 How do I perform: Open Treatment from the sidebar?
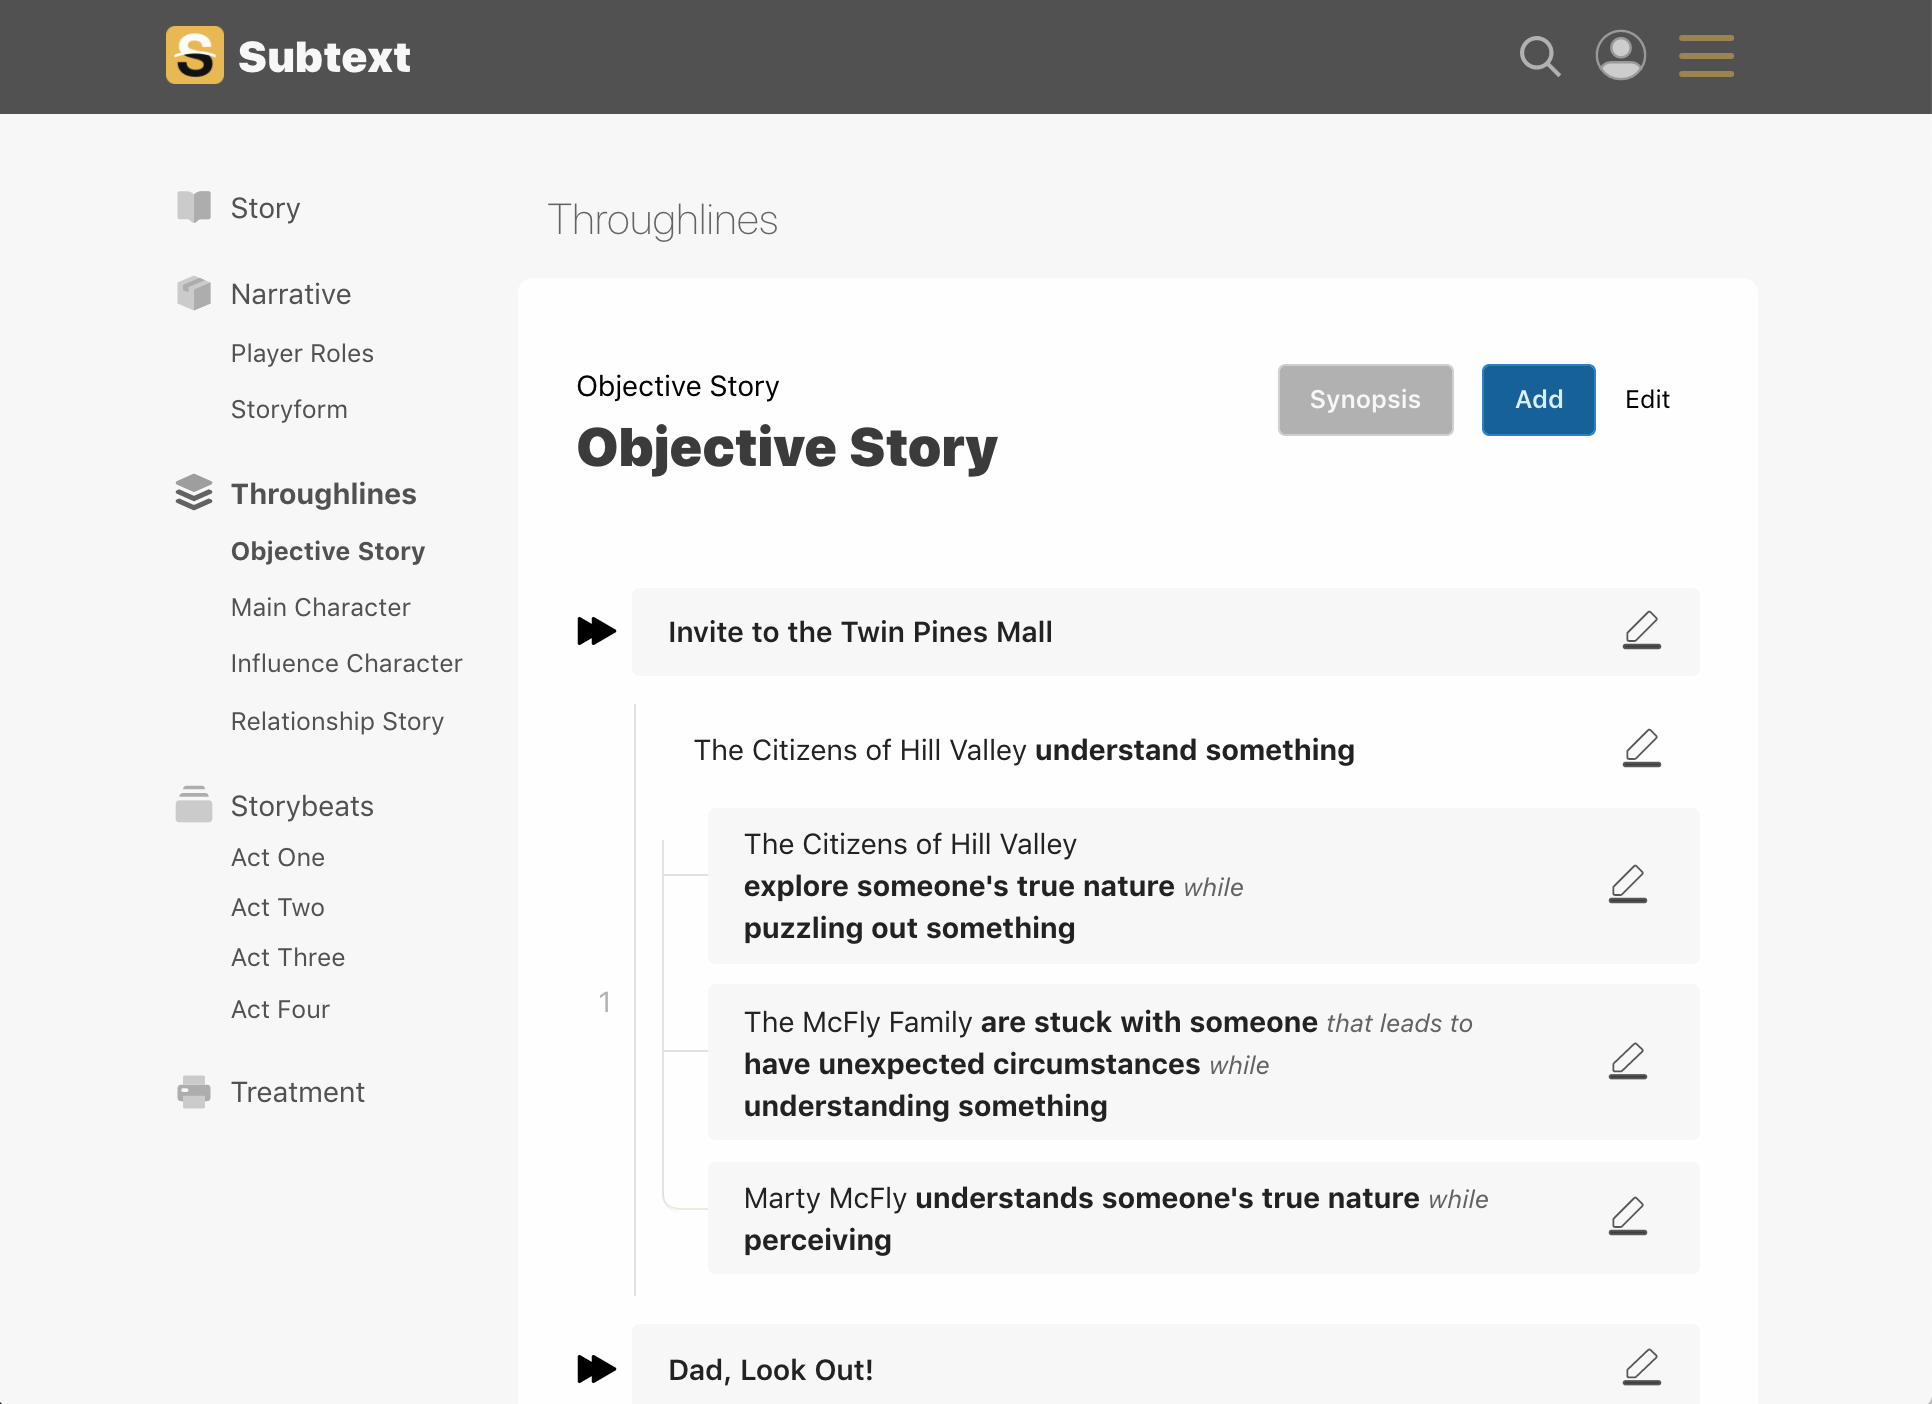pyautogui.click(x=297, y=1092)
